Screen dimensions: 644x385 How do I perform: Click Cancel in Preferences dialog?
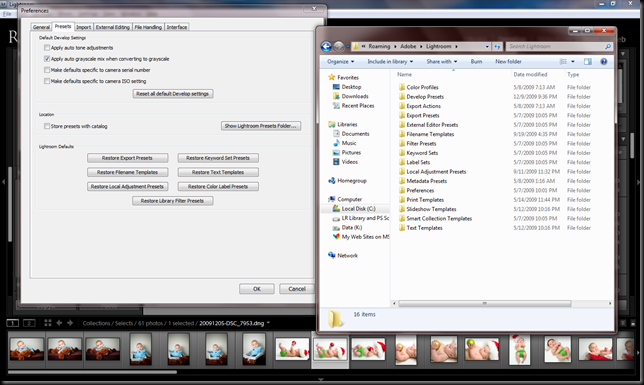pyautogui.click(x=297, y=289)
